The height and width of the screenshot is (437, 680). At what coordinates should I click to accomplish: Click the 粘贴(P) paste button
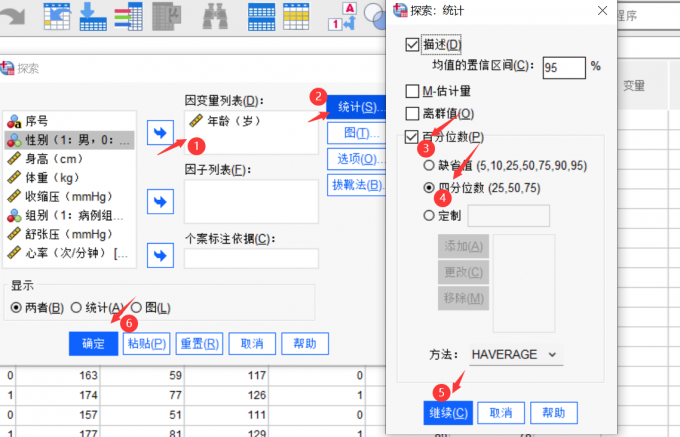pyautogui.click(x=147, y=344)
